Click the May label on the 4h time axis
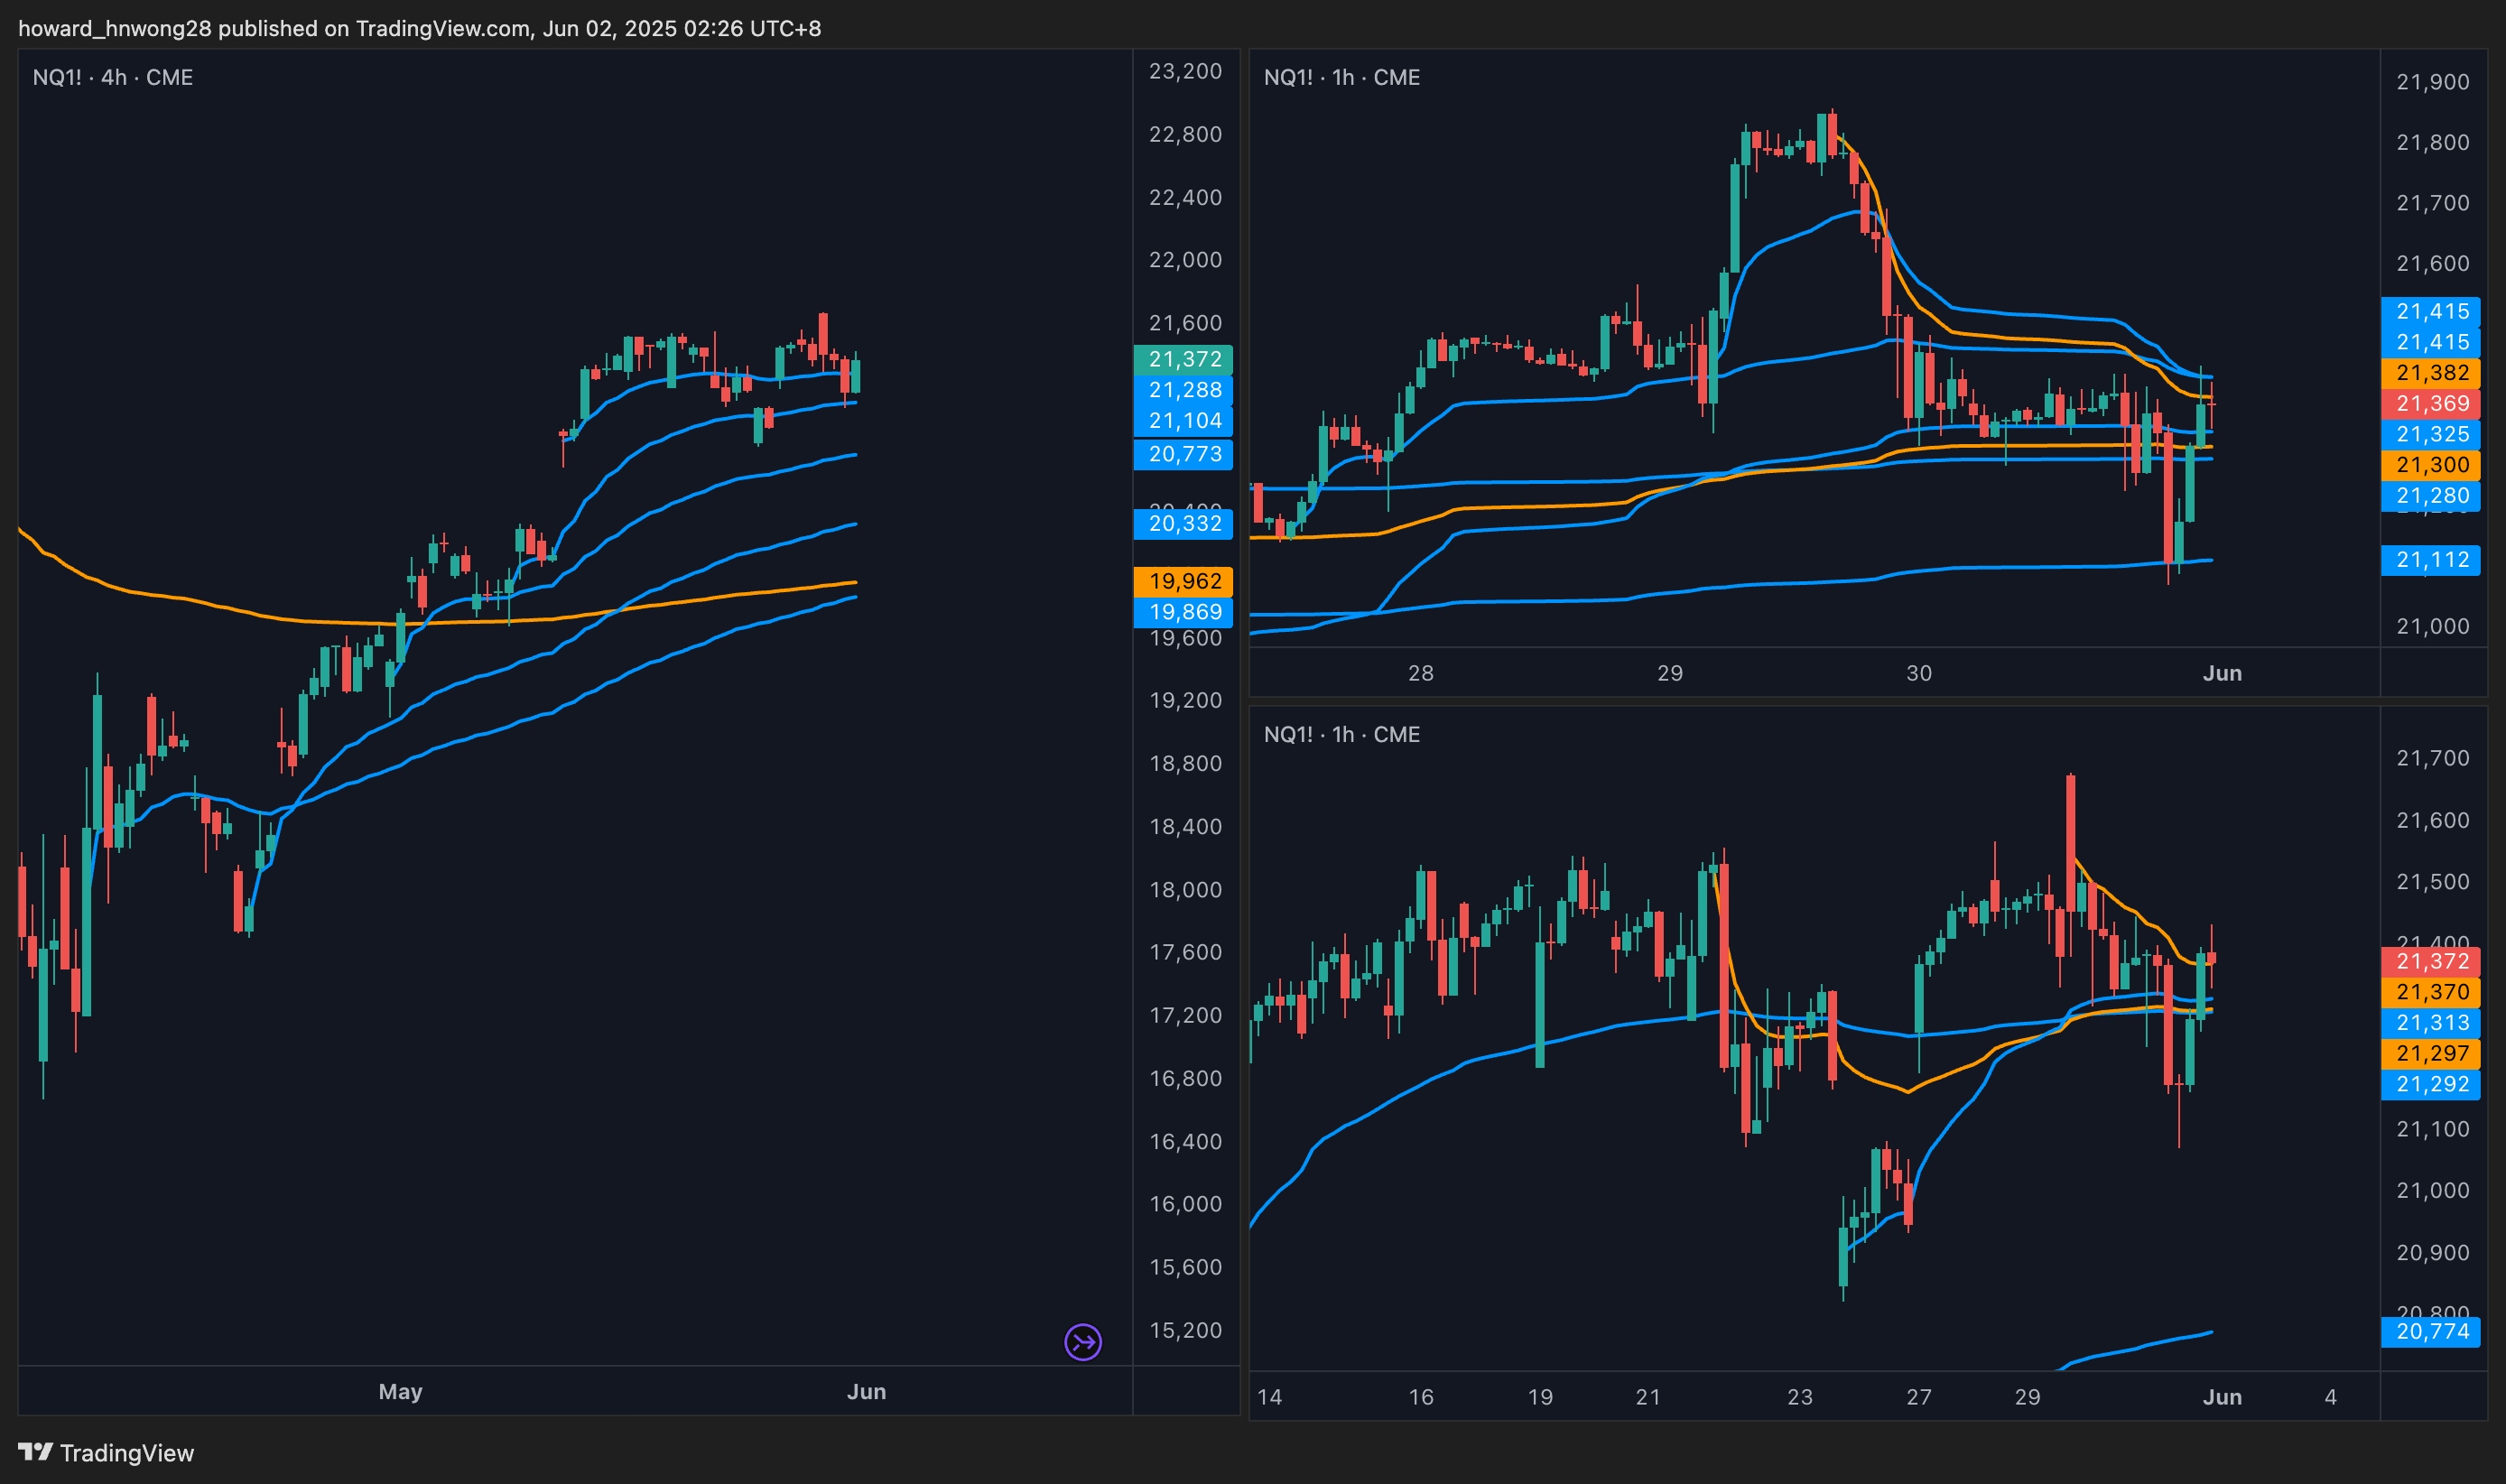 (400, 1391)
